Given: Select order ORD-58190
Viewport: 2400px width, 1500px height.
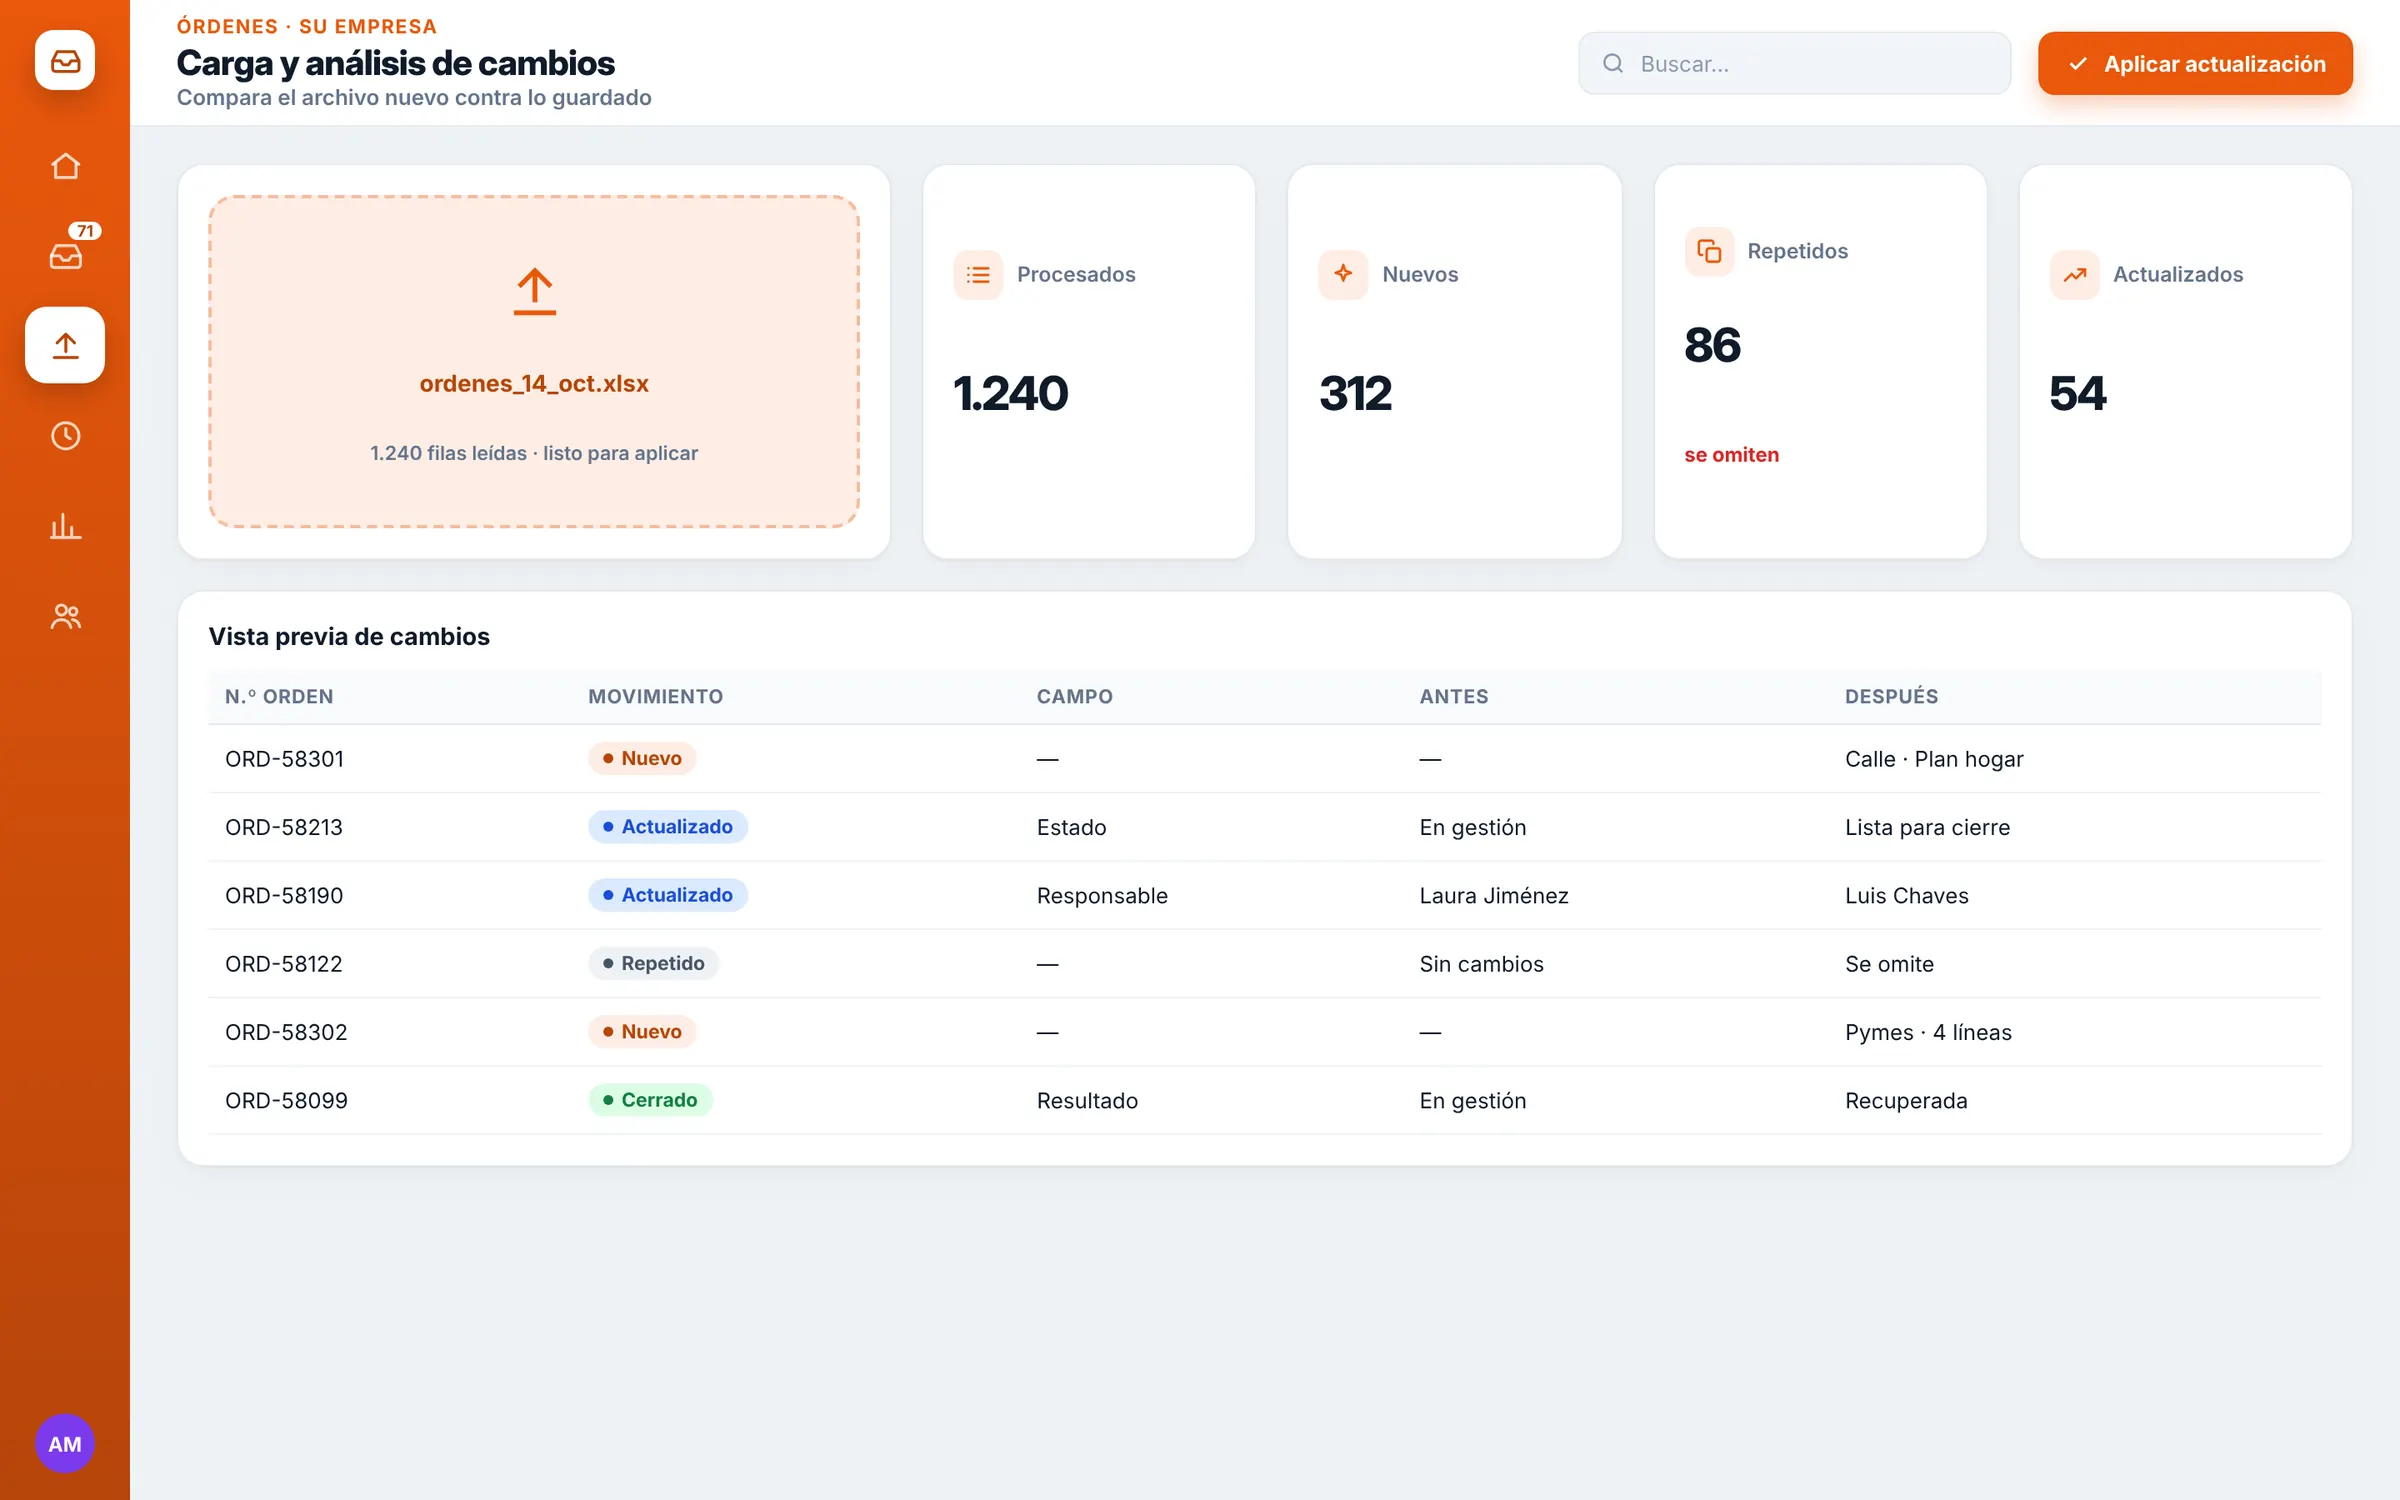Looking at the screenshot, I should (x=284, y=895).
